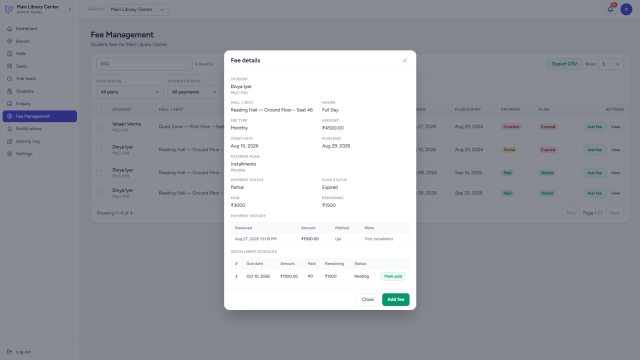Viewport: 640px width, 360px height.
Task: Click the Close button in Fee details dialog
Action: click(367, 299)
